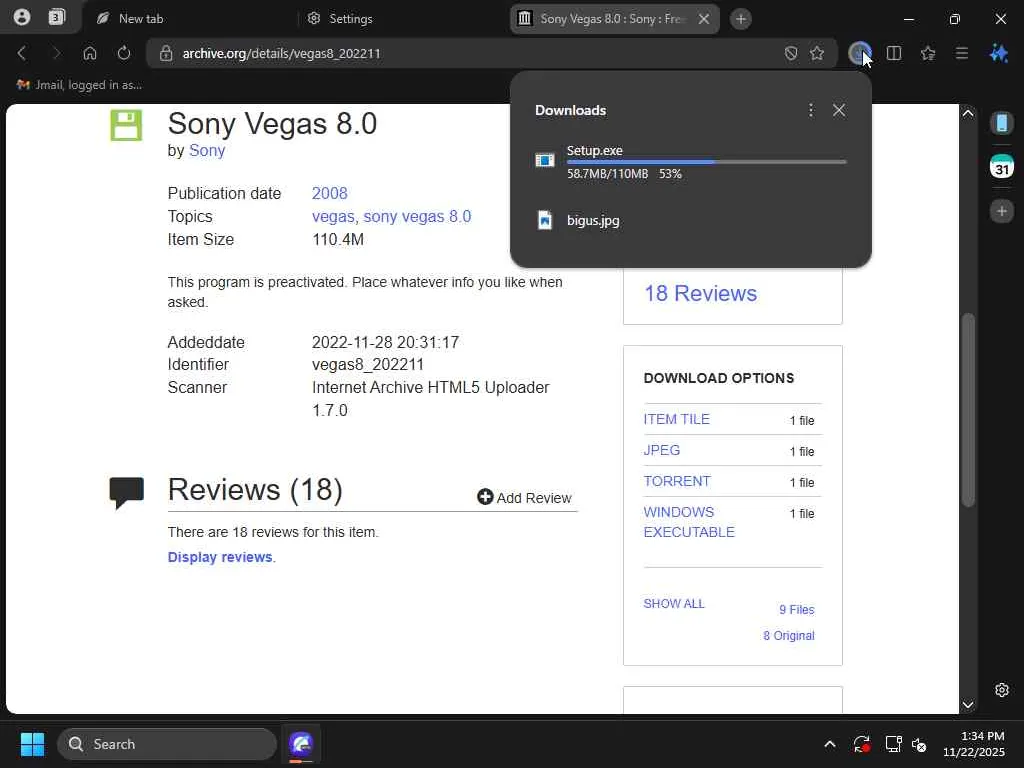The width and height of the screenshot is (1024, 768).
Task: Click the browser icon in taskbar
Action: tap(301, 744)
